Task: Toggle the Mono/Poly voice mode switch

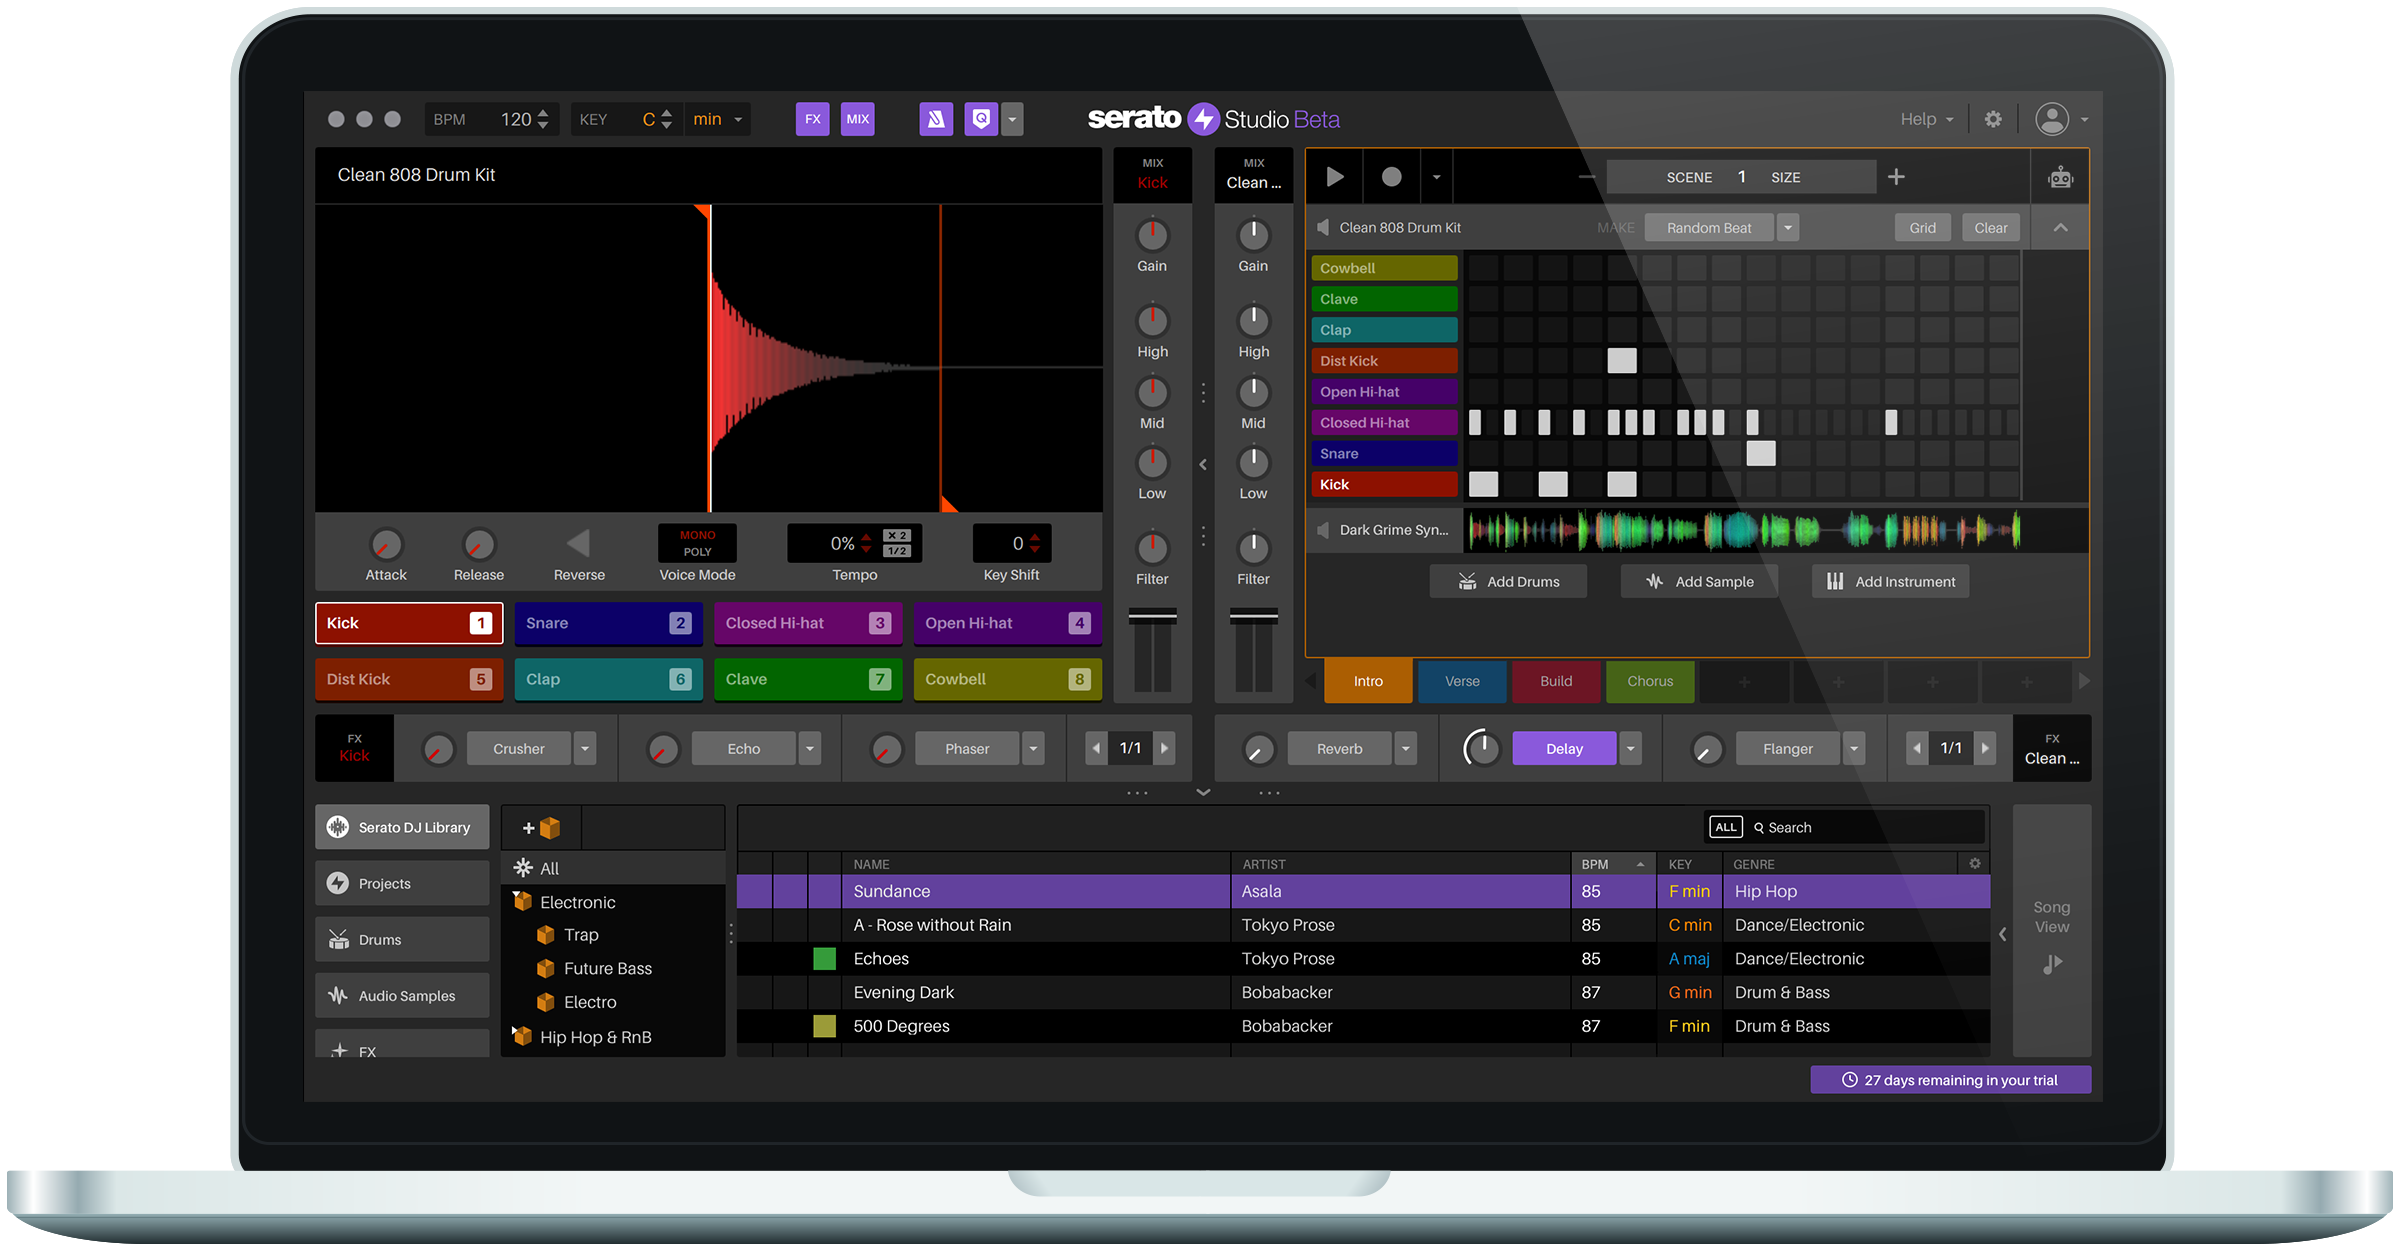Action: click(697, 543)
